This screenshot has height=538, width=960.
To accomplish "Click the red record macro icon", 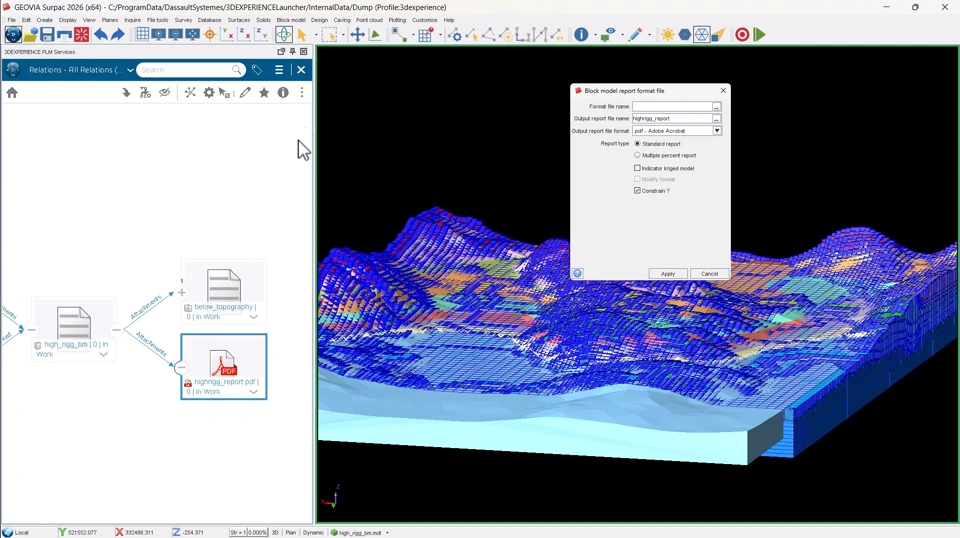I will [x=742, y=35].
